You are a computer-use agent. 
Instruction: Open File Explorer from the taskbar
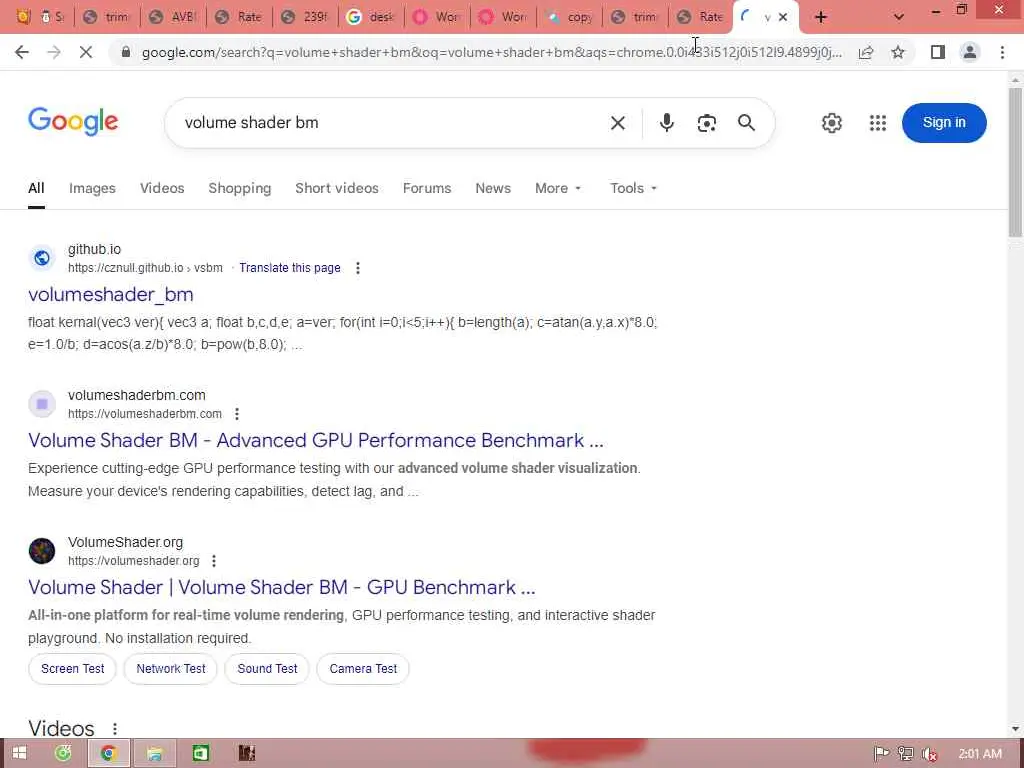[154, 754]
